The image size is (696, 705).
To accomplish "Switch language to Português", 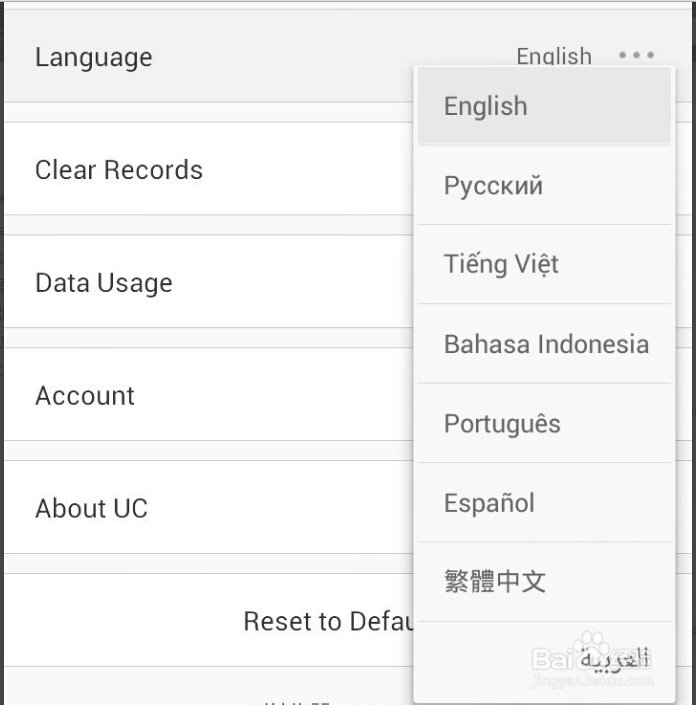I will 544,423.
